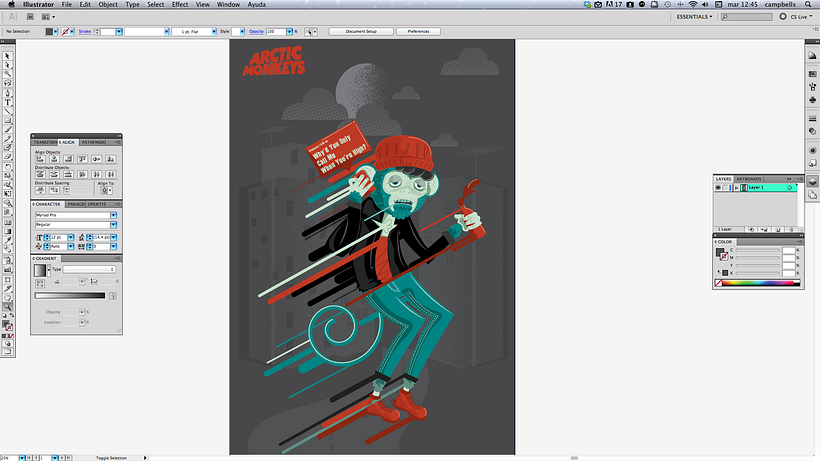Click the Delete Selection trash icon in Layers
820x461 pixels.
[791, 229]
